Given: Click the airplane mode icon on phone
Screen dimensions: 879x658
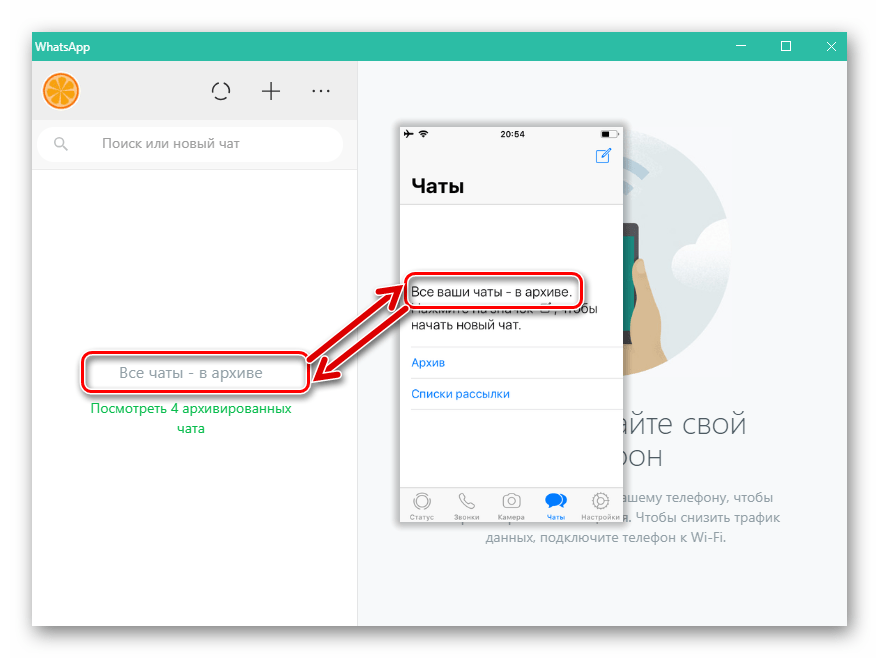Looking at the screenshot, I should [x=409, y=133].
